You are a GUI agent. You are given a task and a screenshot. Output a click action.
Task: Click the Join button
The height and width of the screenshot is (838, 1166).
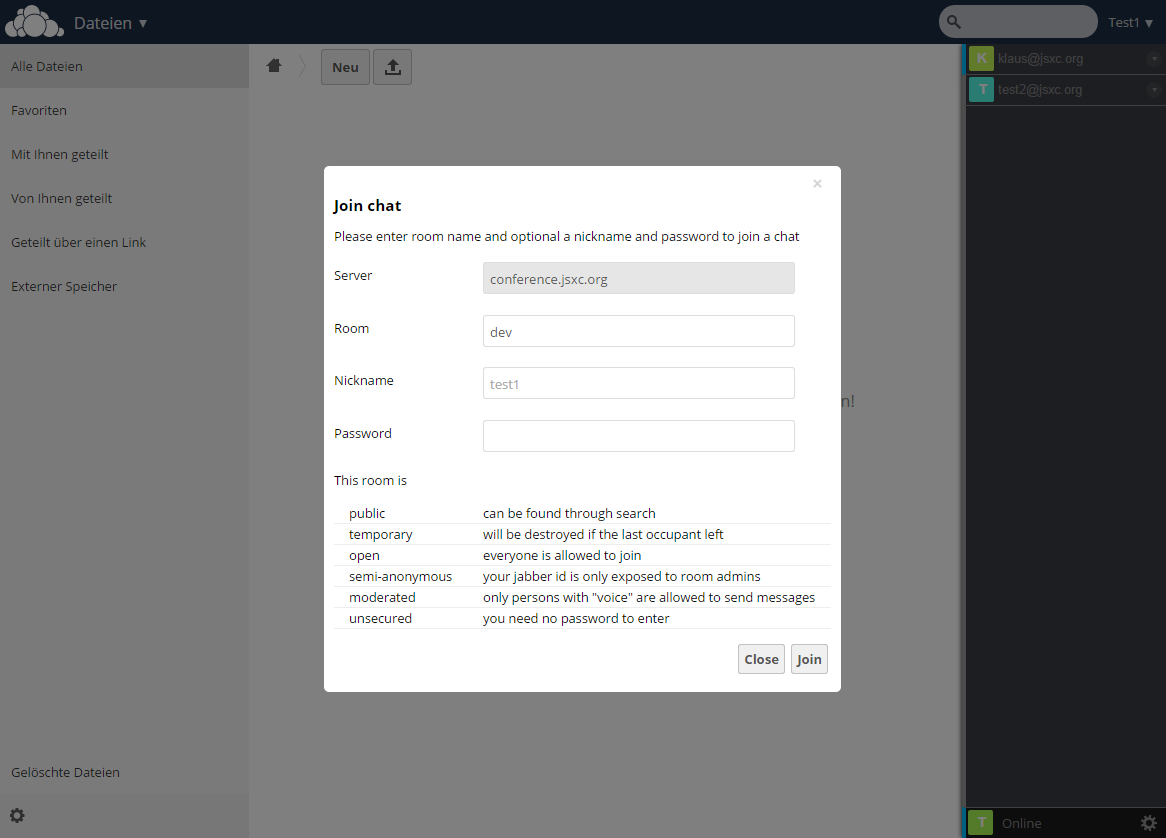[809, 659]
